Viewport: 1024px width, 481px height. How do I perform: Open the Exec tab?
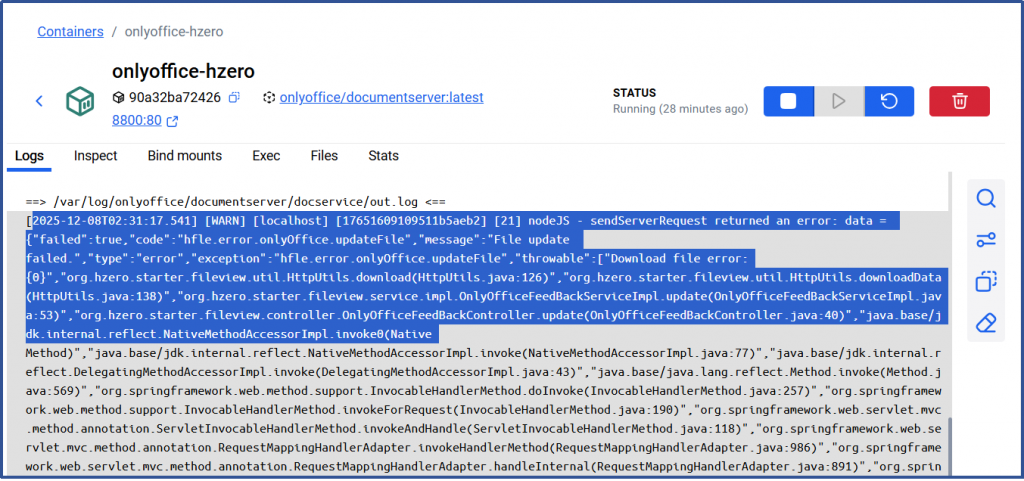click(266, 156)
